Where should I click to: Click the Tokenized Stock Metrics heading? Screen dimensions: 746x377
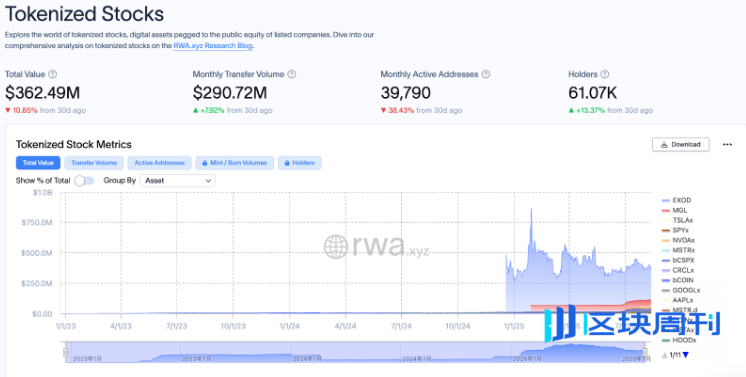point(74,144)
